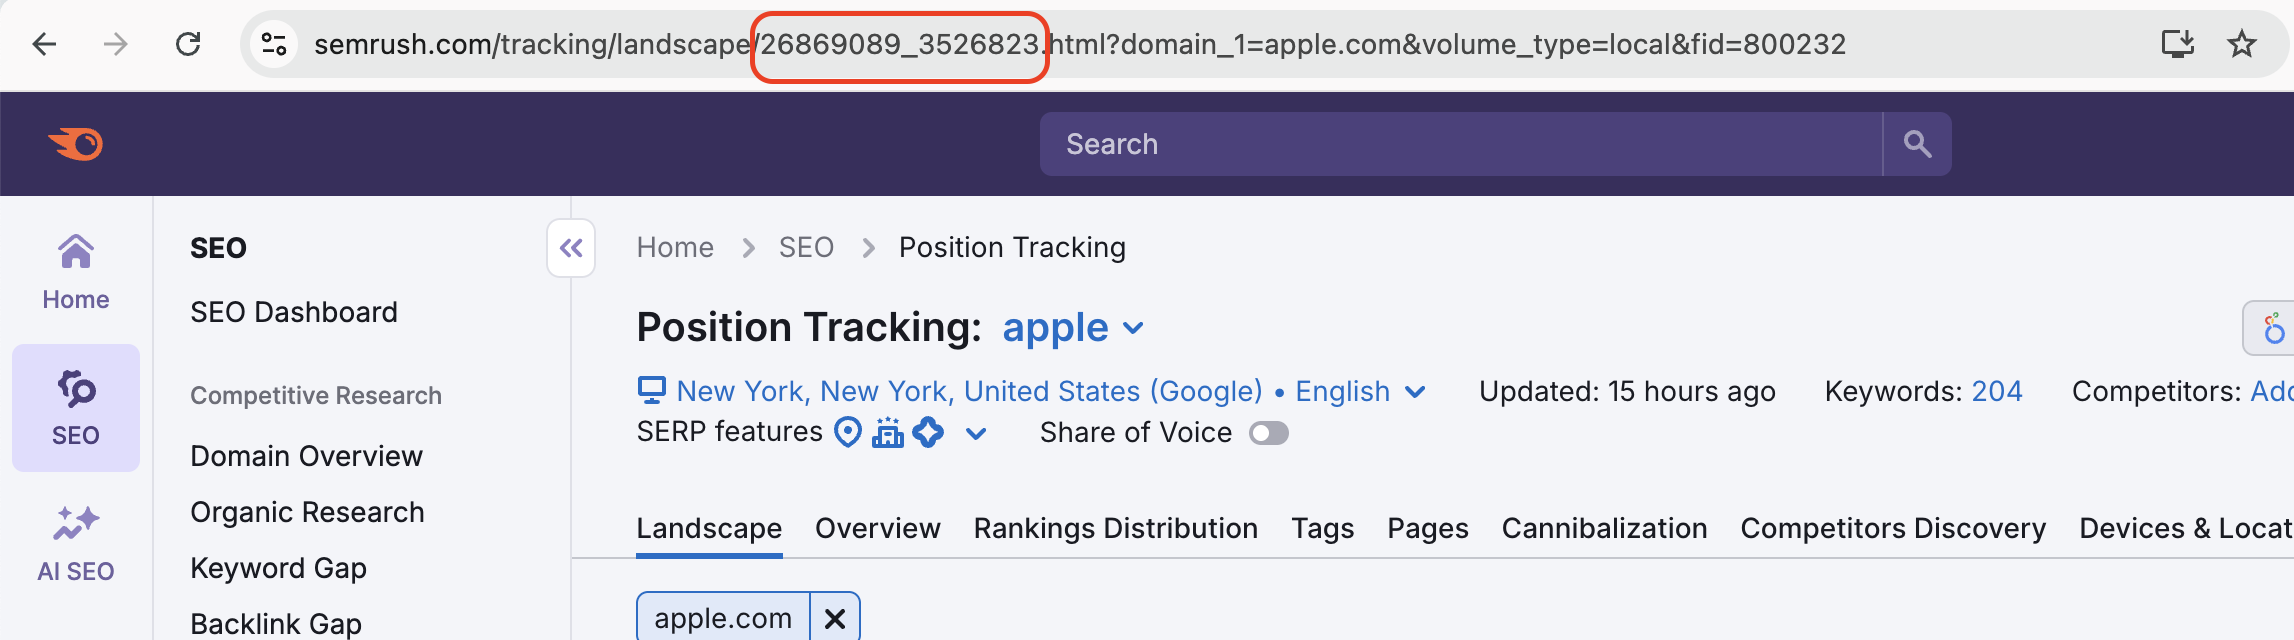Click the hotel pack SERP feature icon

pyautogui.click(x=888, y=432)
